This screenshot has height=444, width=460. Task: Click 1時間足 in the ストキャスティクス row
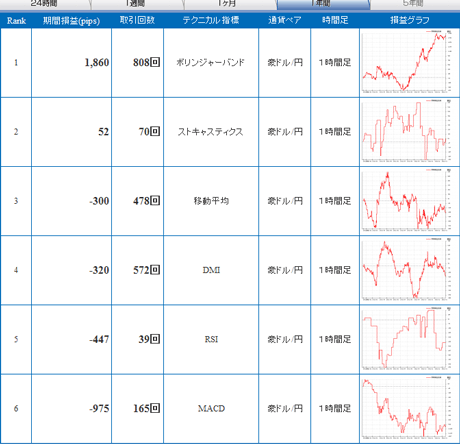335,132
